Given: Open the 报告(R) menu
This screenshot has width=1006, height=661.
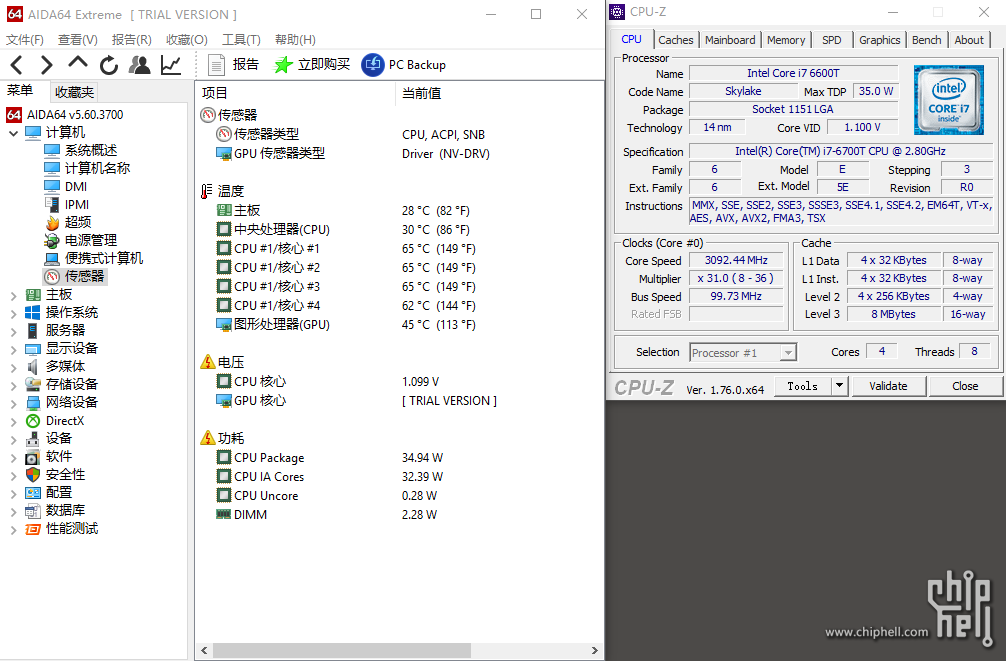Looking at the screenshot, I should [132, 40].
